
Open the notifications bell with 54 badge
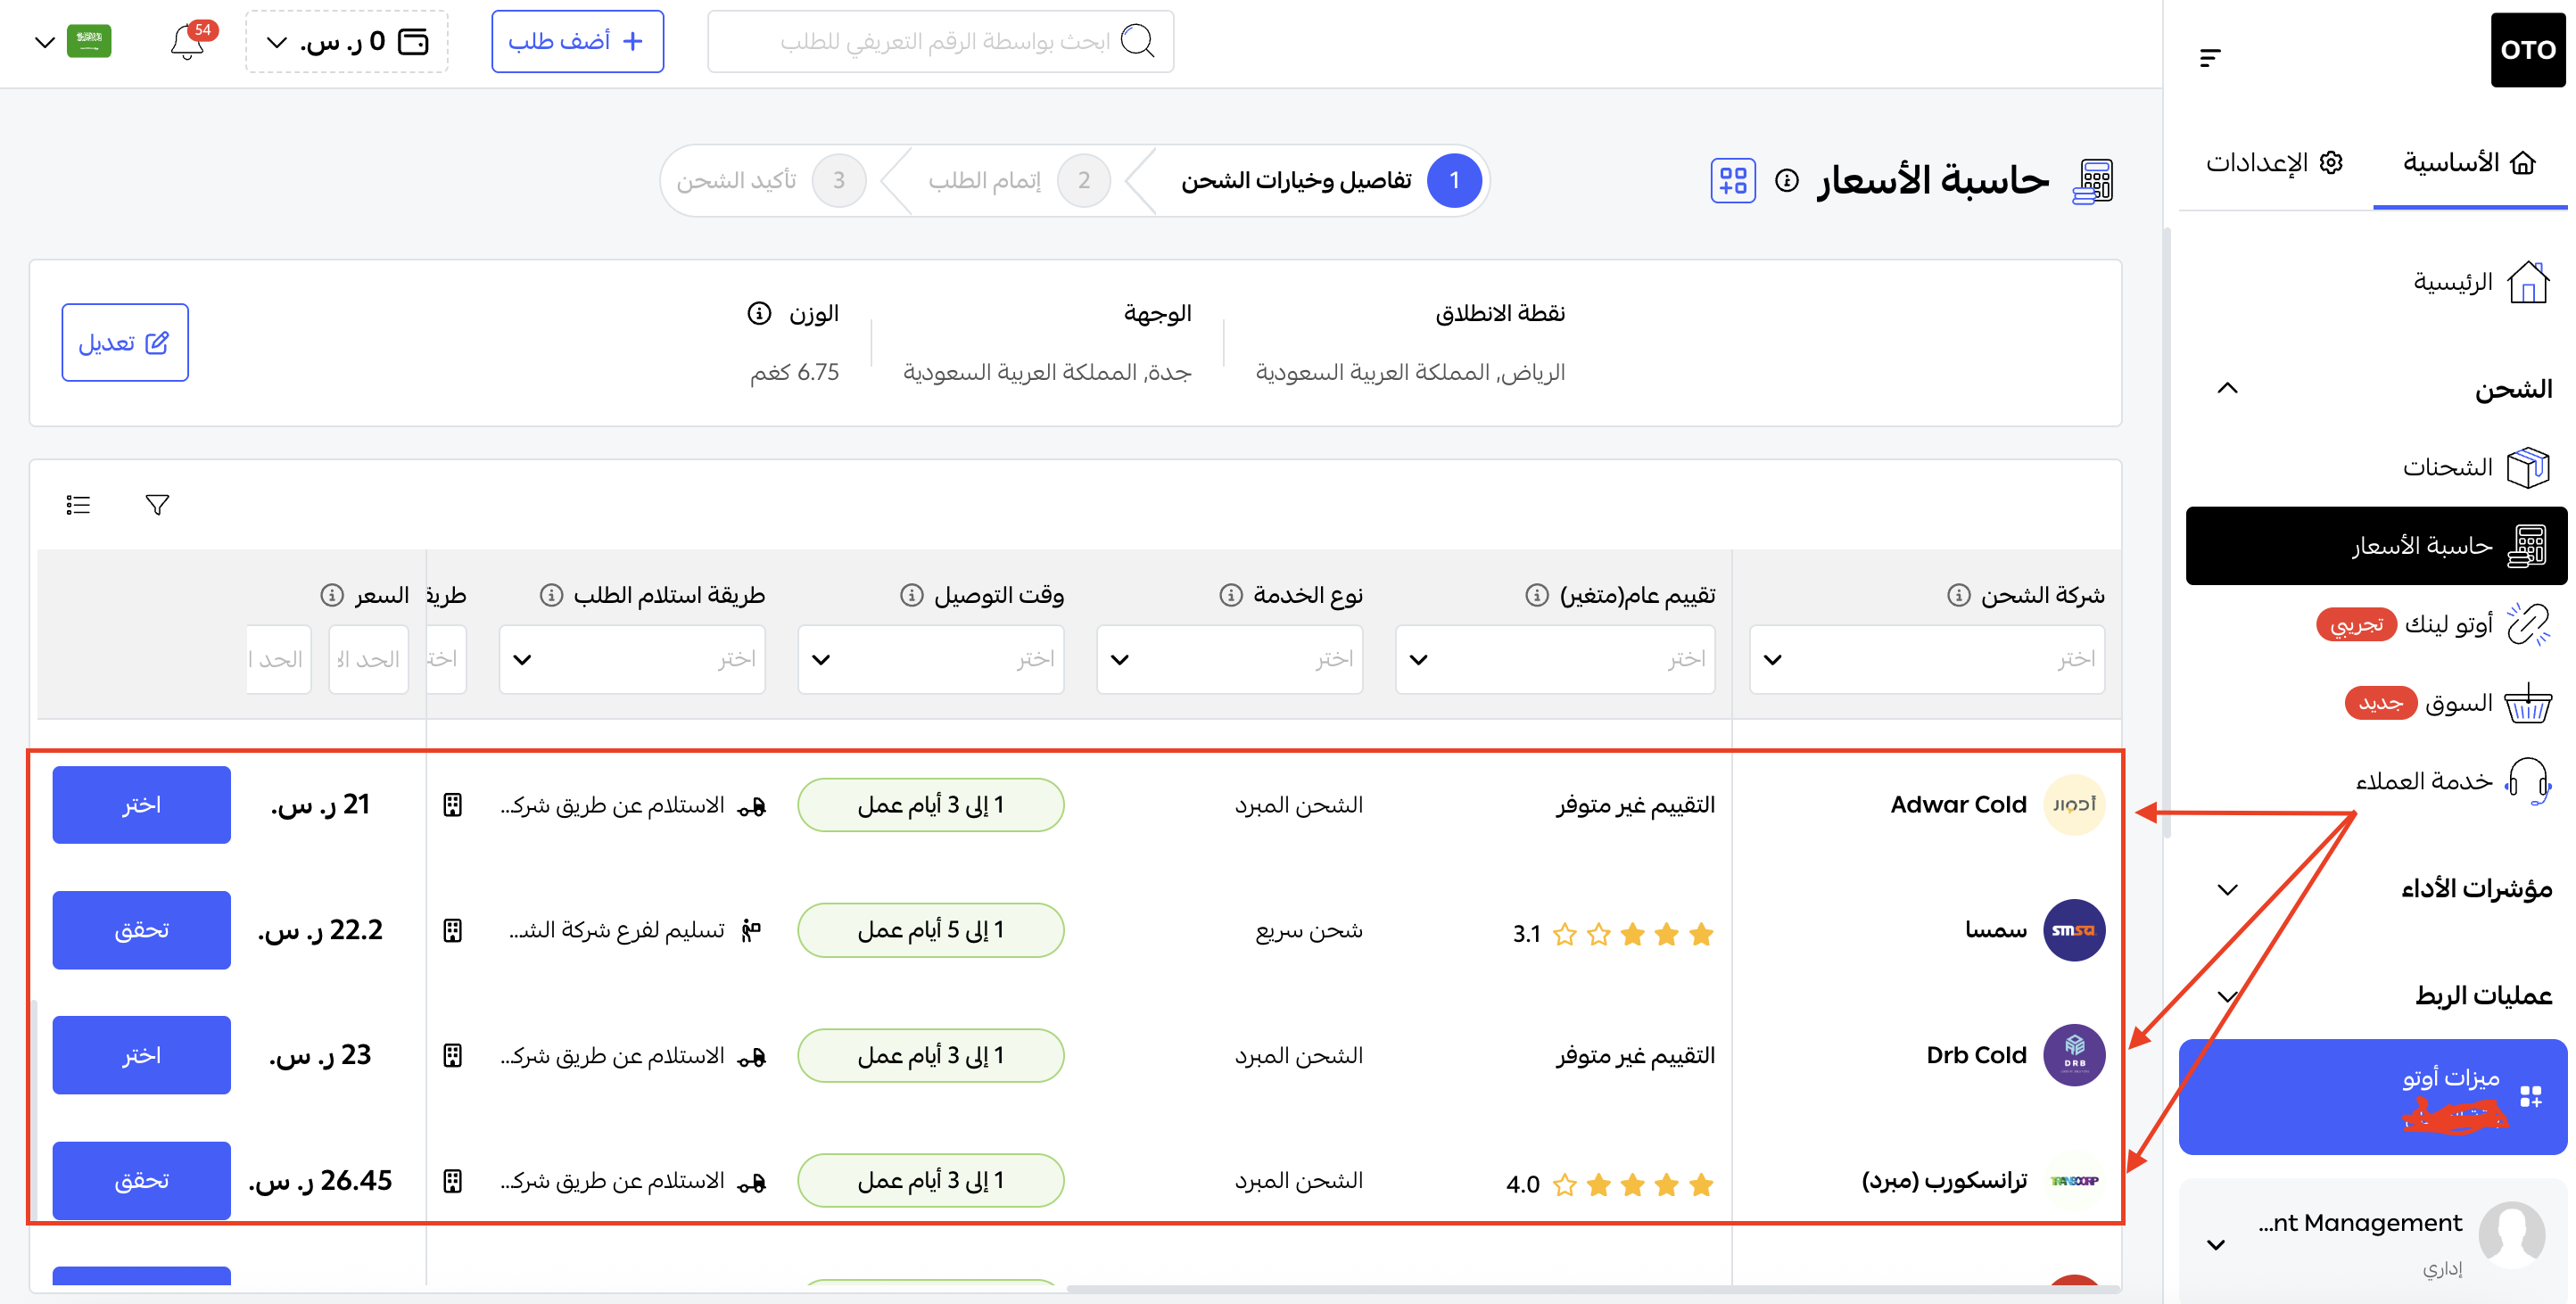[187, 42]
